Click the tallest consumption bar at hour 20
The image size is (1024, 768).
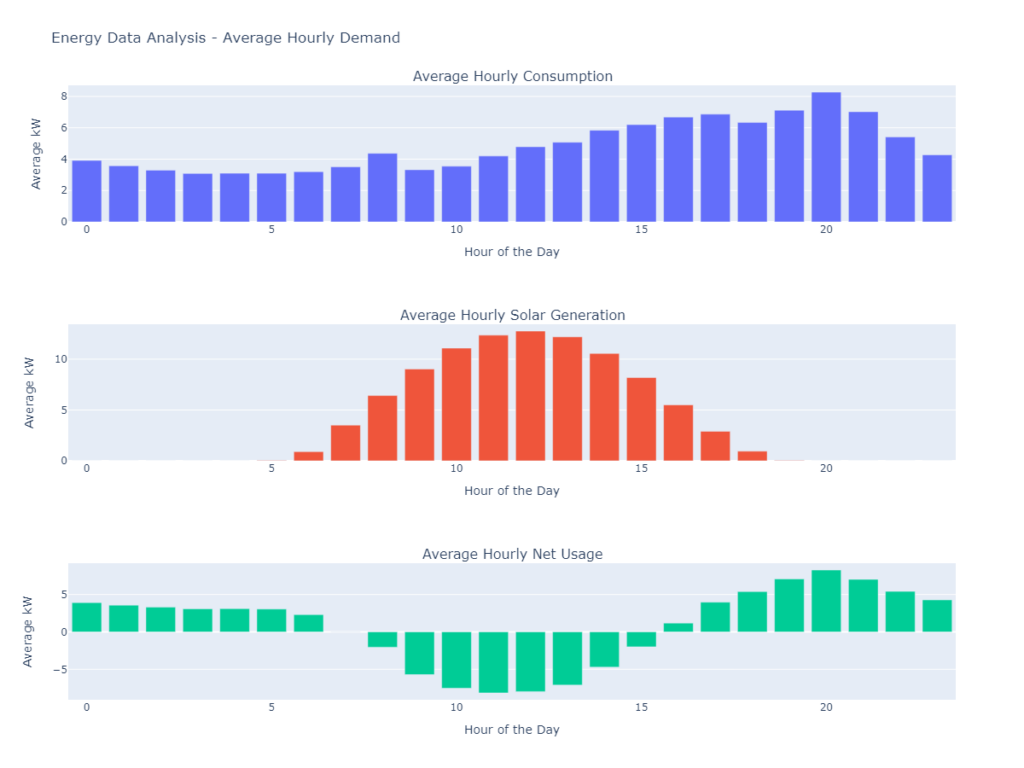point(826,157)
